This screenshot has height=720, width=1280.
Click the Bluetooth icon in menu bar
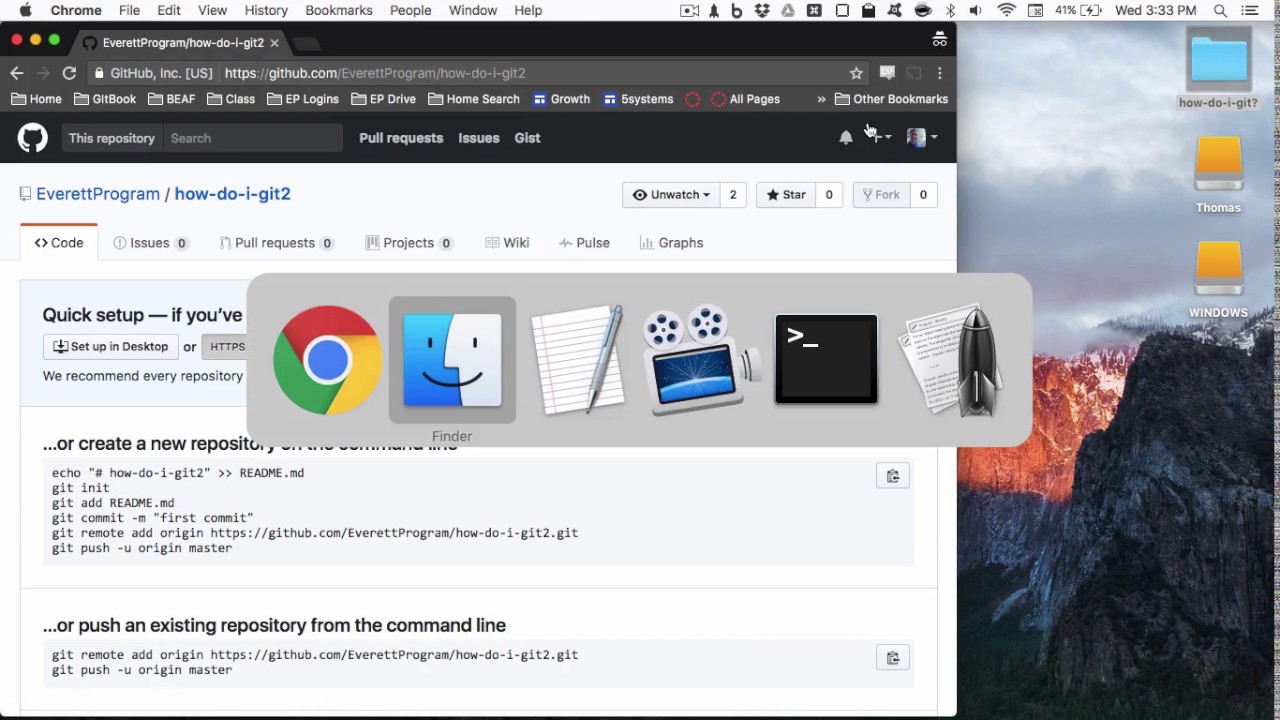950,10
